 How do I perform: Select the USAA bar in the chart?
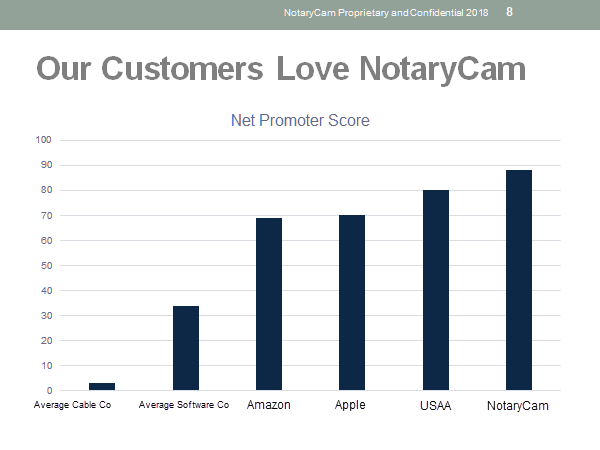click(x=436, y=290)
